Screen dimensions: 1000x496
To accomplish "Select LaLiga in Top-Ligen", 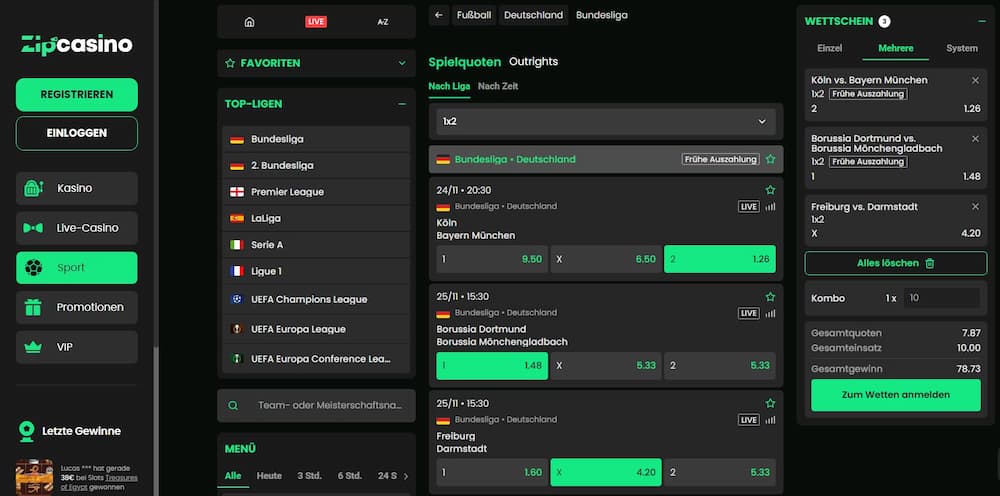I will click(316, 218).
